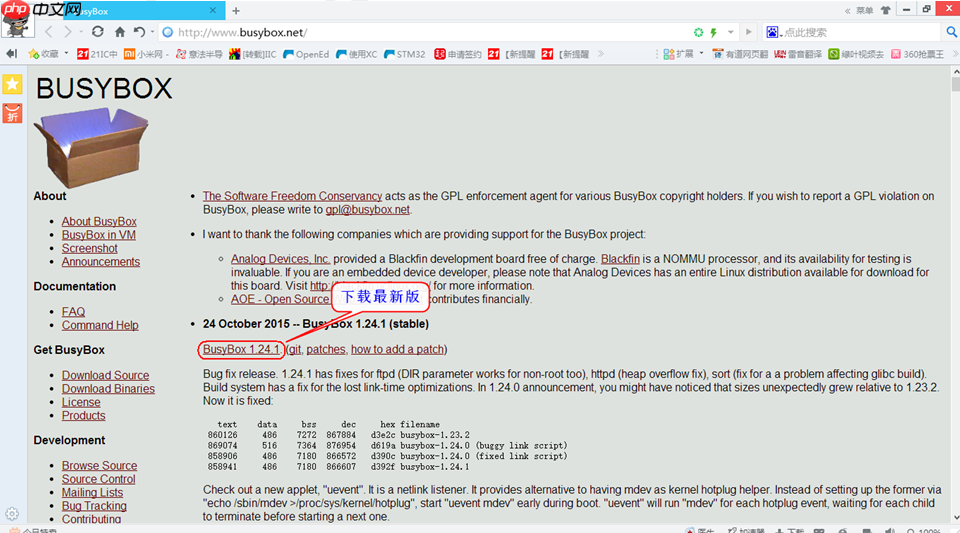This screenshot has width=960, height=533.
Task: Expand the 扩展 dropdown arrow
Action: pyautogui.click(x=701, y=54)
